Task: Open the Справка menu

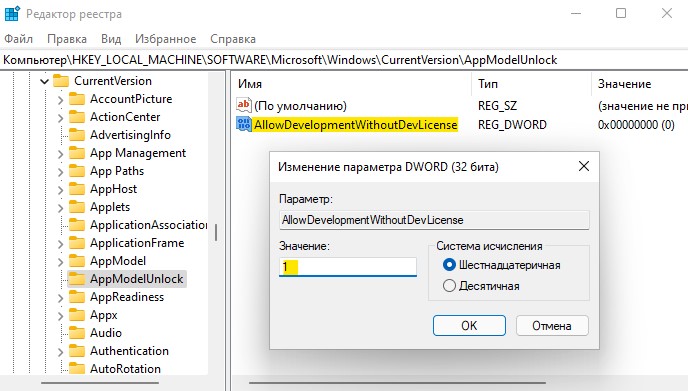Action: [x=233, y=39]
